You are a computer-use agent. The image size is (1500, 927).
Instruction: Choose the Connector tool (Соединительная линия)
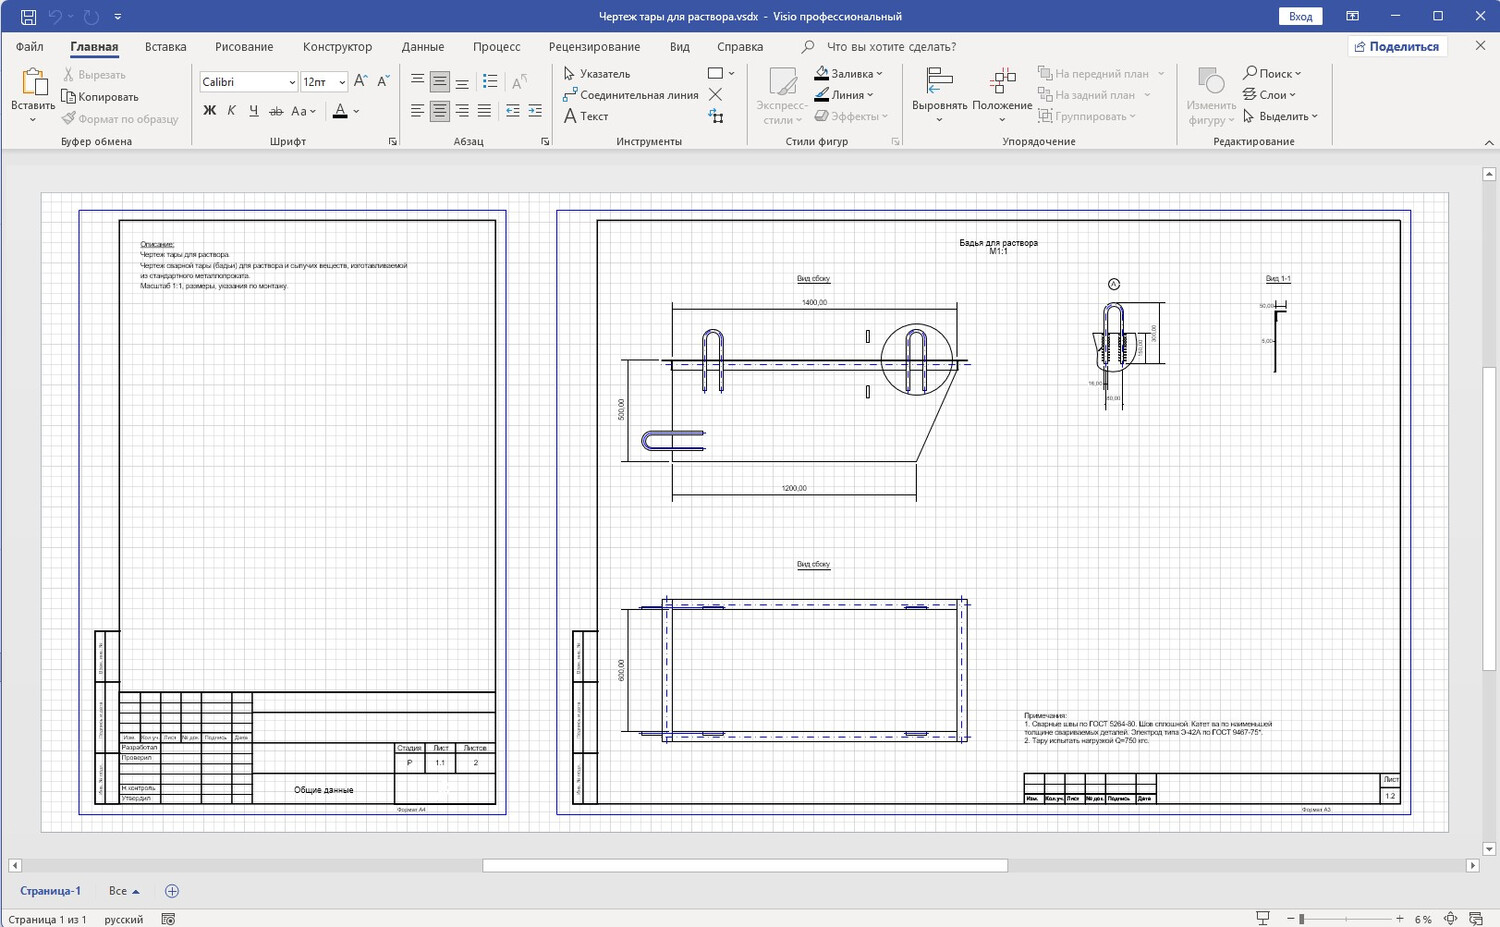(x=630, y=95)
